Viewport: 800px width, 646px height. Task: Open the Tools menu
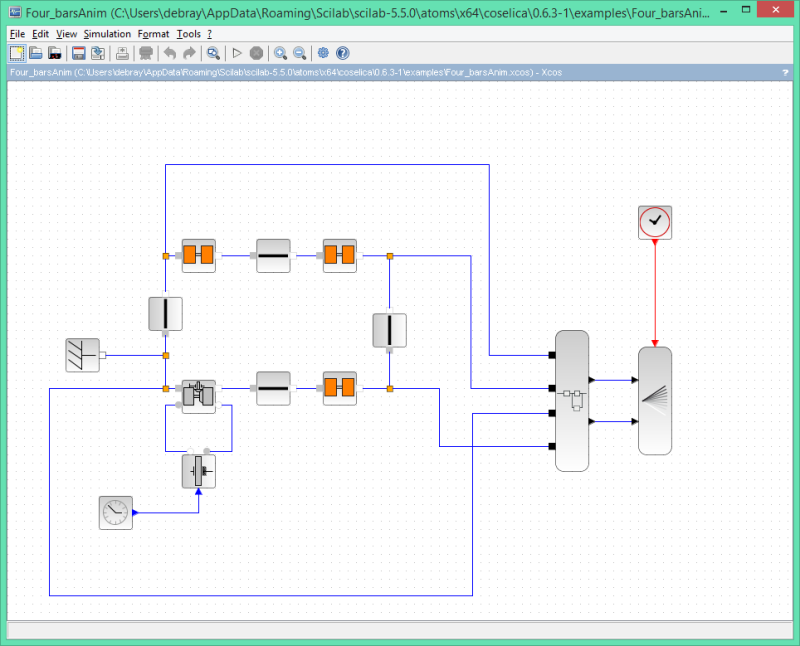(x=189, y=34)
